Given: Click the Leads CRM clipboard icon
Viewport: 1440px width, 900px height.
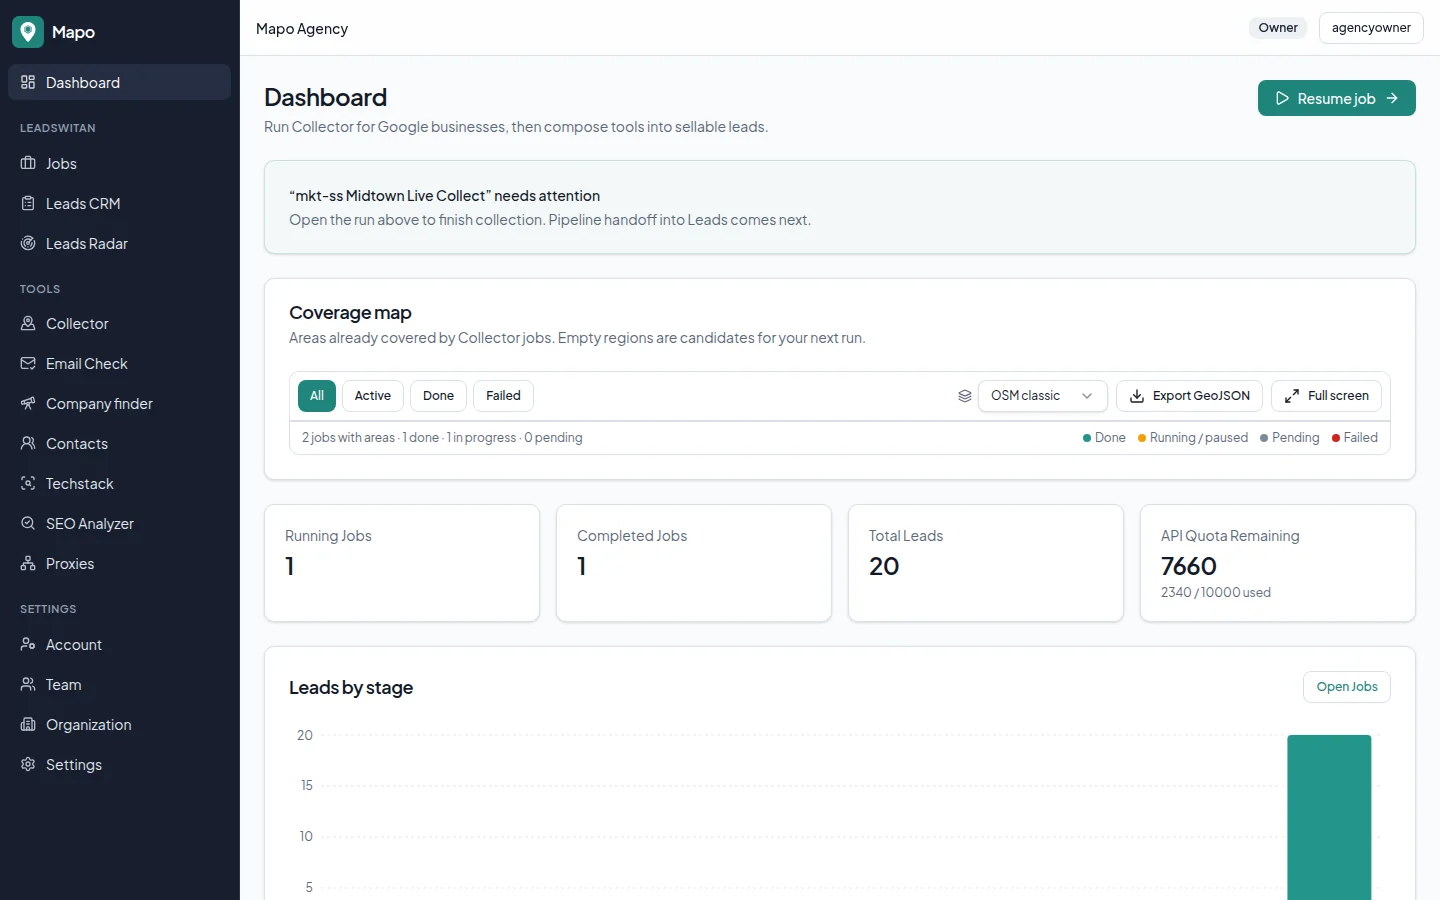Looking at the screenshot, I should 28,203.
